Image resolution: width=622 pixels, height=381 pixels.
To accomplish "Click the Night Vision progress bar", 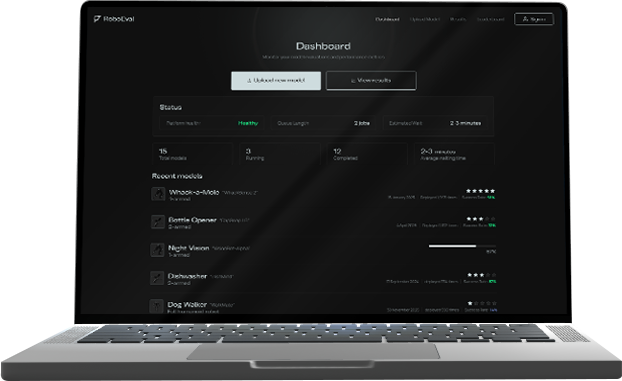I will pos(462,246).
